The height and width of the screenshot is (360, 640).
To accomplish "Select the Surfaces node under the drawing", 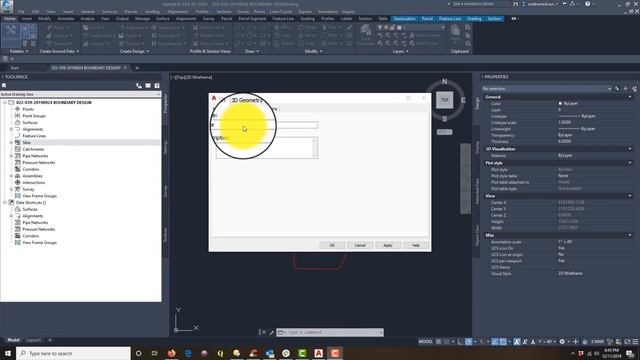I will pyautogui.click(x=30, y=122).
